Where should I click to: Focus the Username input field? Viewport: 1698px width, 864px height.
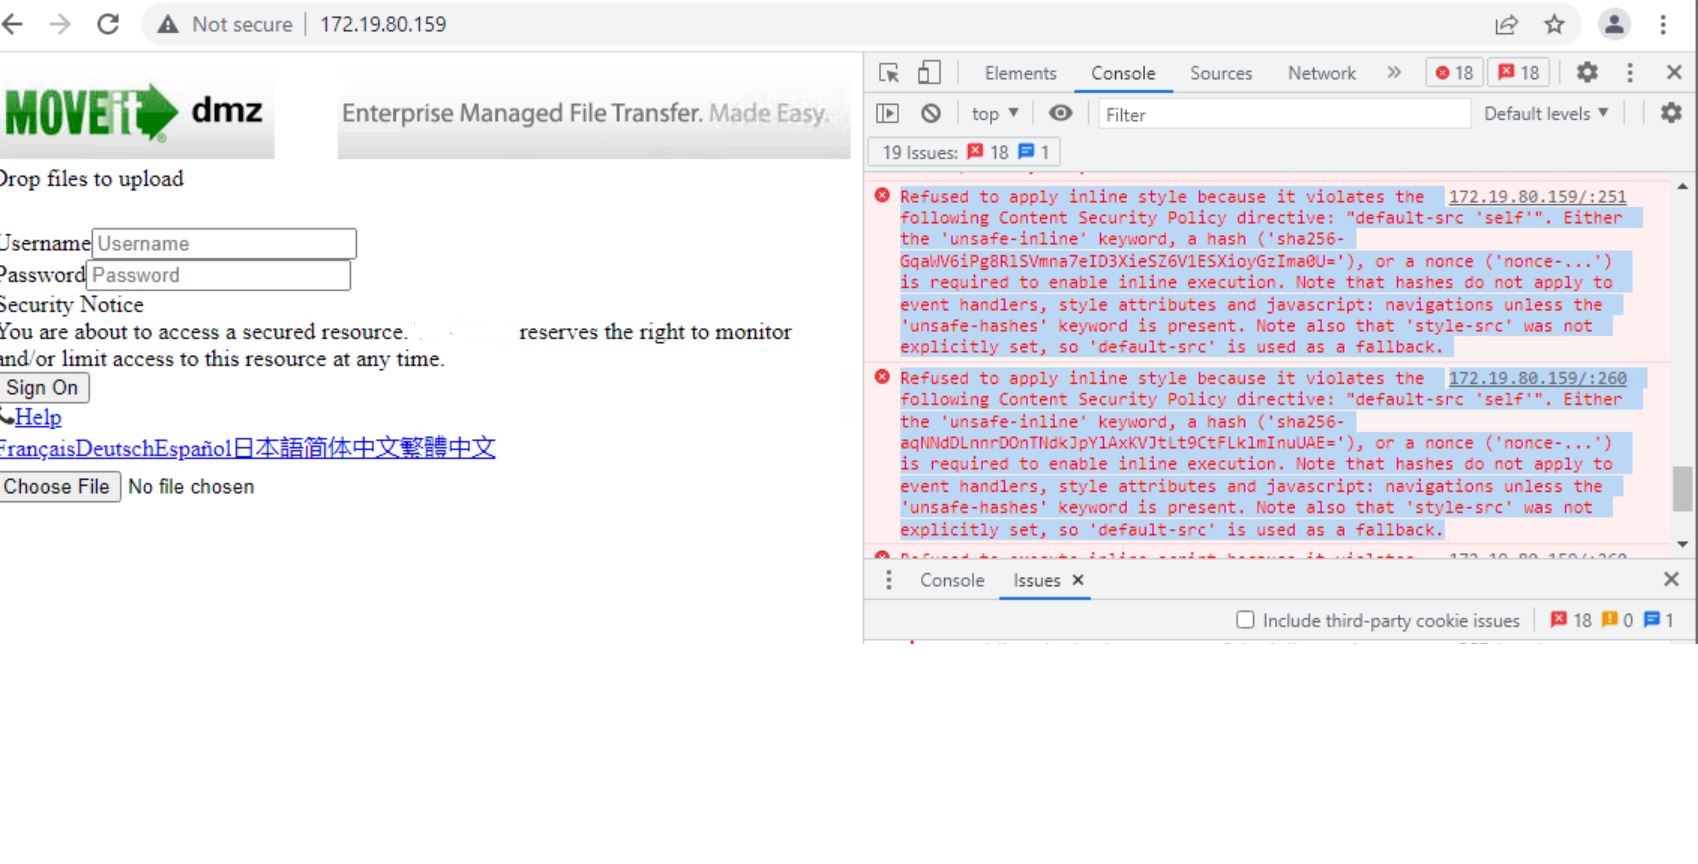[x=224, y=244]
